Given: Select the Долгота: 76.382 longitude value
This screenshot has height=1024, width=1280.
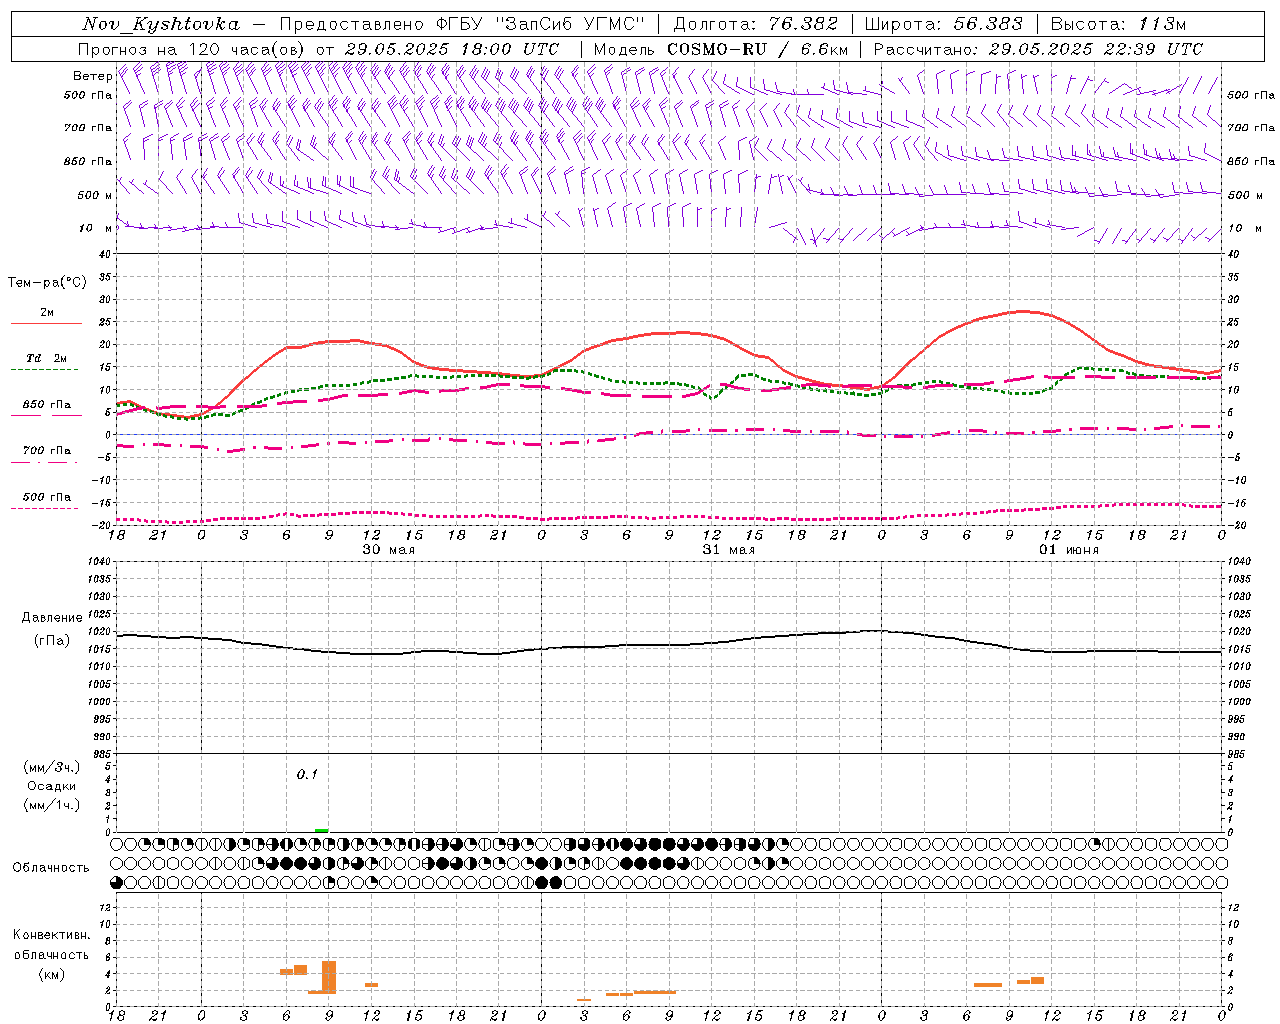Looking at the screenshot, I should [x=755, y=24].
